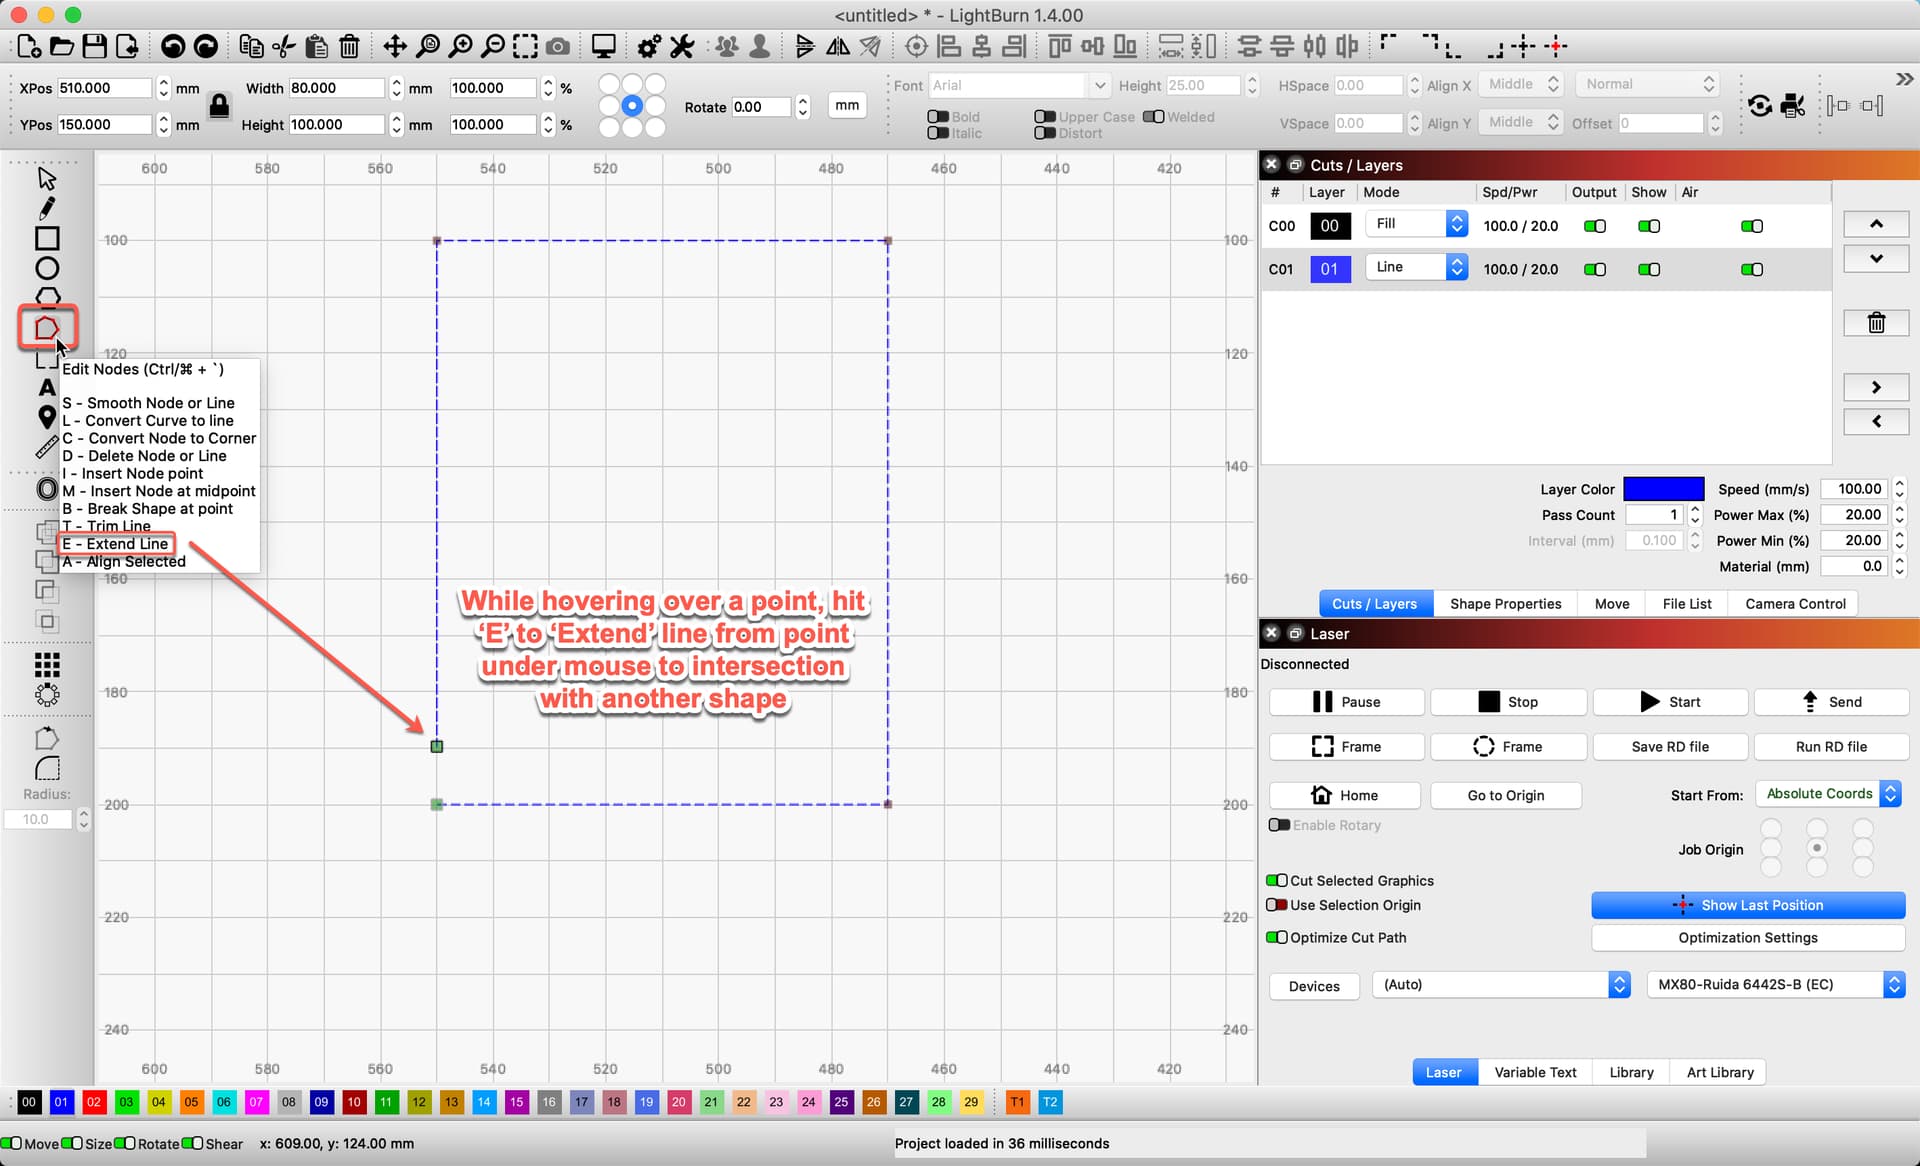Open the device settings wrench icon
Screen dimensions: 1920x1166
point(682,46)
